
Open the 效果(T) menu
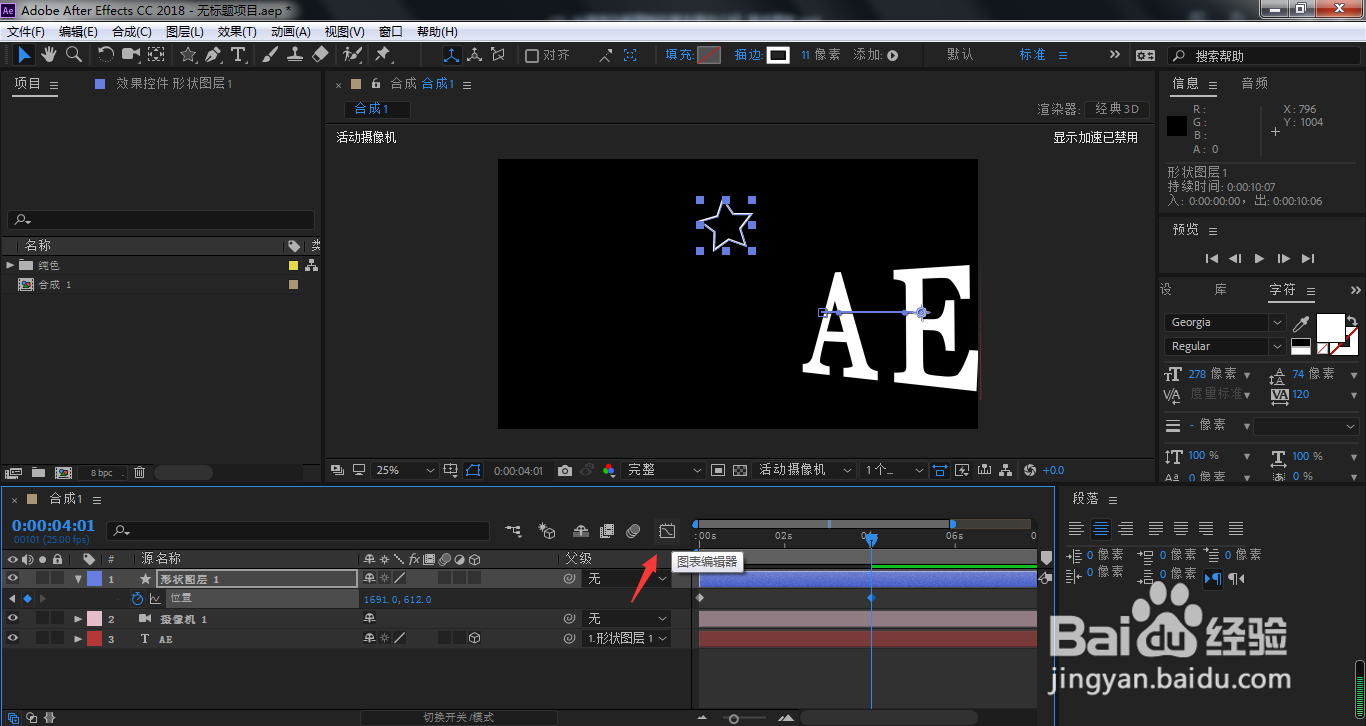click(237, 32)
